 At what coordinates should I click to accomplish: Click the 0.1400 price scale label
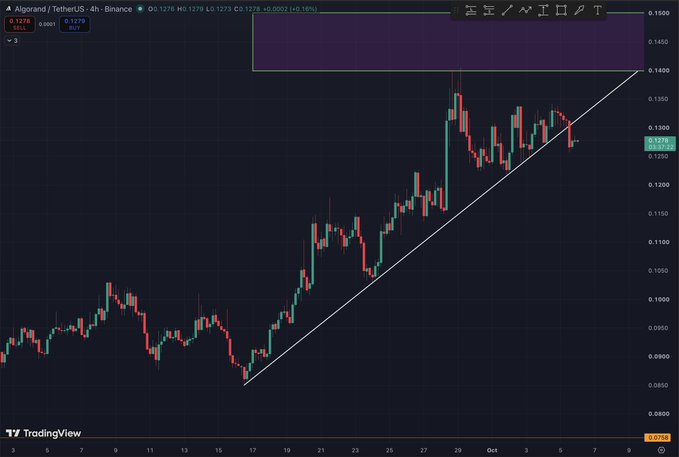coord(659,70)
